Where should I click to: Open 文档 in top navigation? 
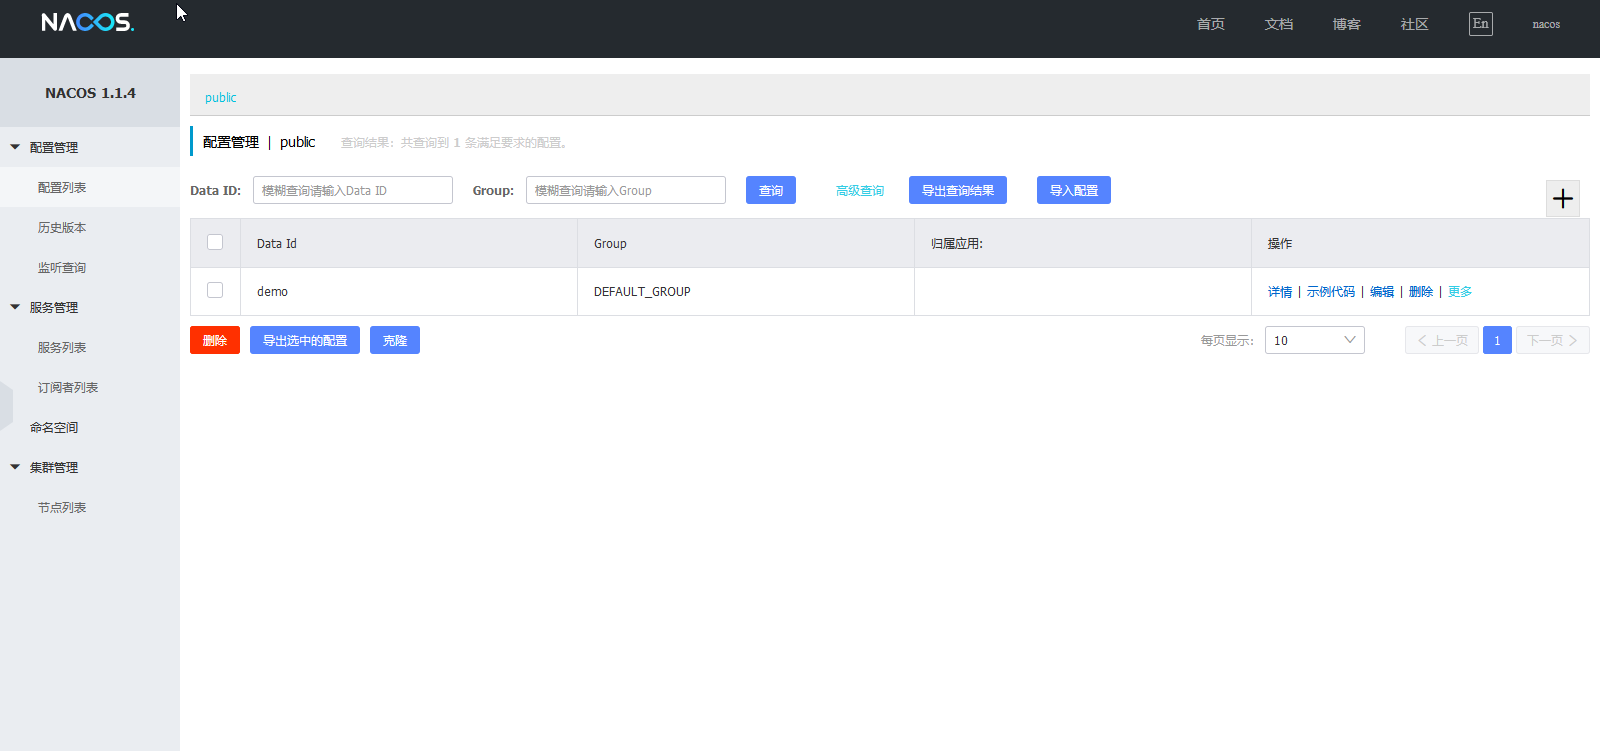tap(1279, 24)
